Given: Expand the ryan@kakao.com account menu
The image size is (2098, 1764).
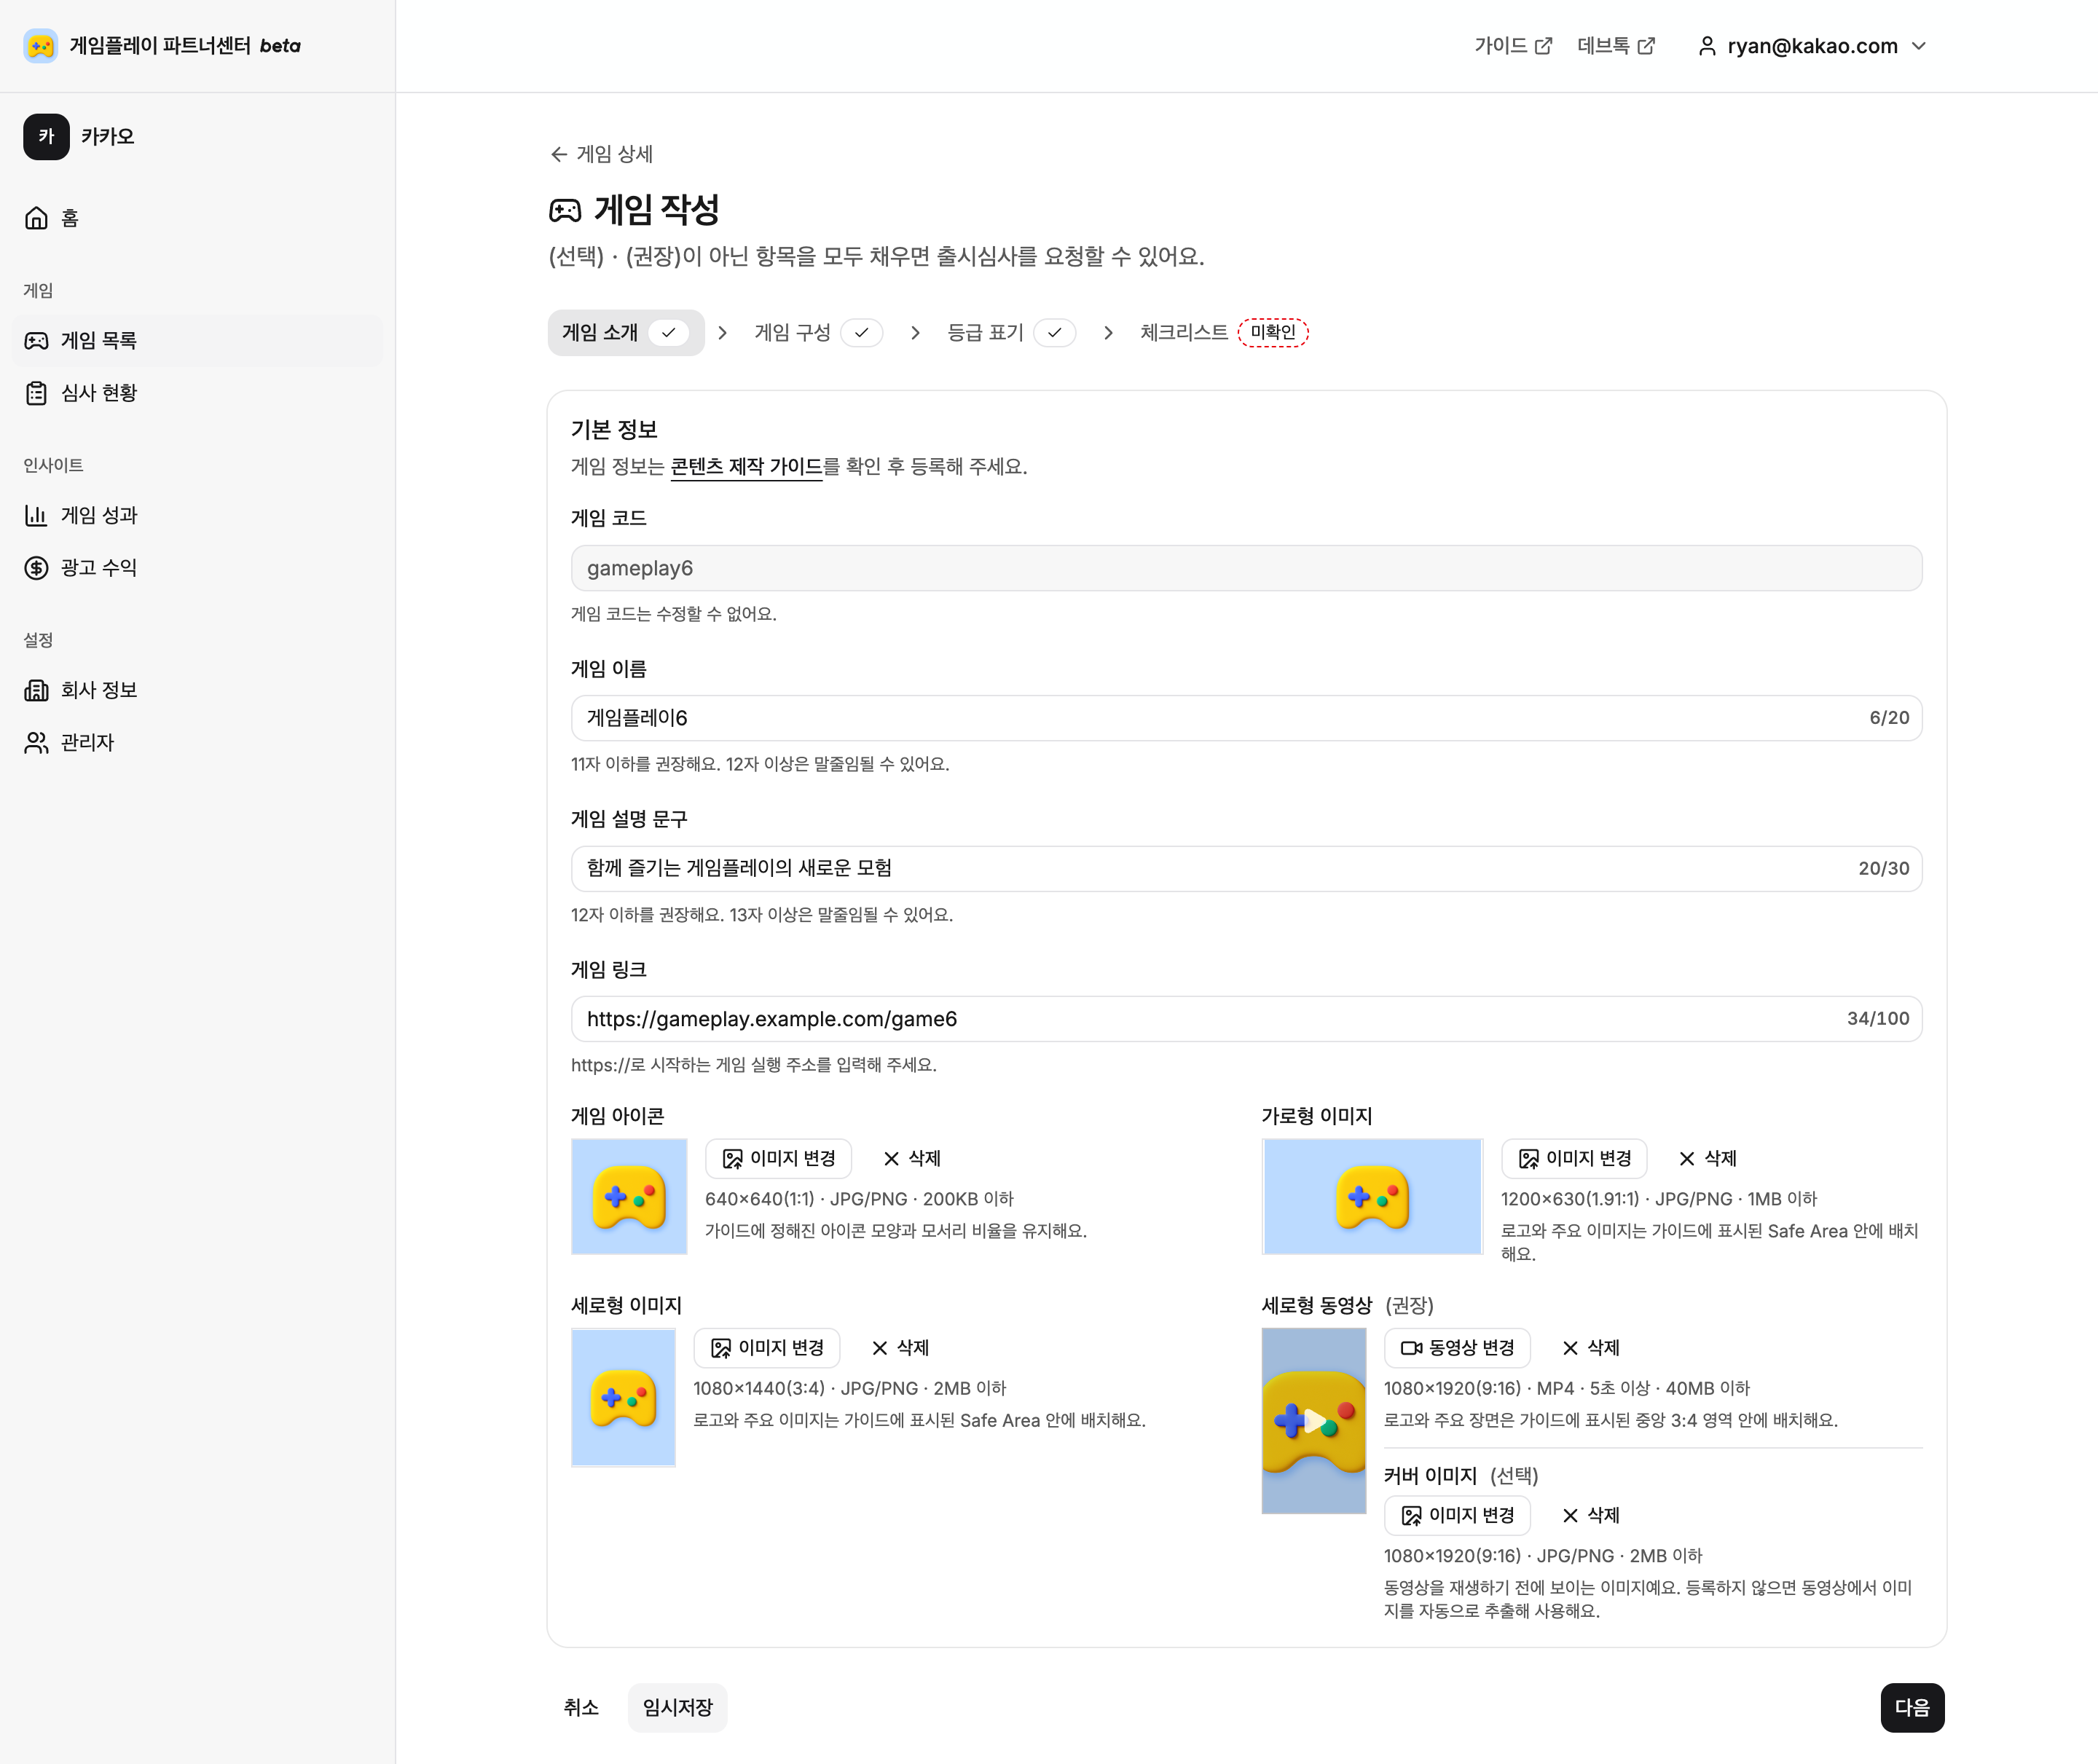Looking at the screenshot, I should pyautogui.click(x=1812, y=46).
